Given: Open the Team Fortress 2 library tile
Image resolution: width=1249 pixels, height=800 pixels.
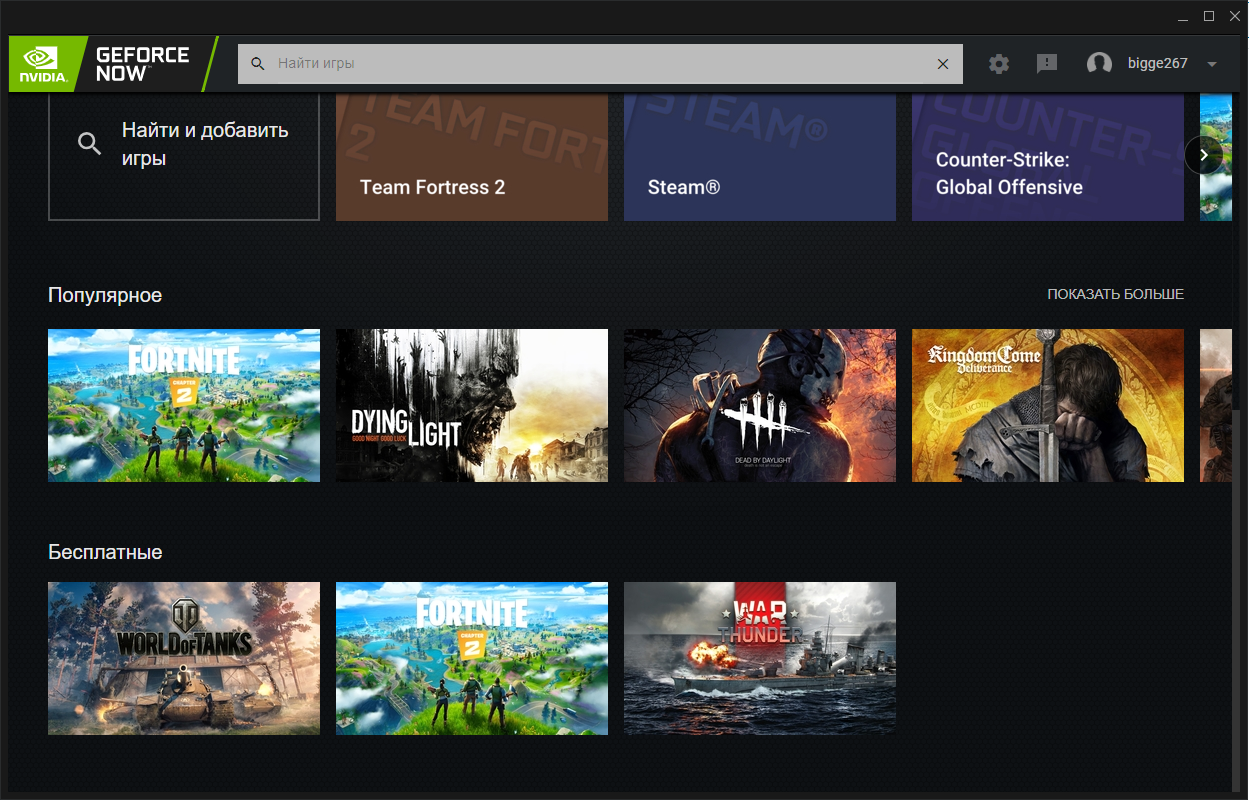Looking at the screenshot, I should (472, 157).
